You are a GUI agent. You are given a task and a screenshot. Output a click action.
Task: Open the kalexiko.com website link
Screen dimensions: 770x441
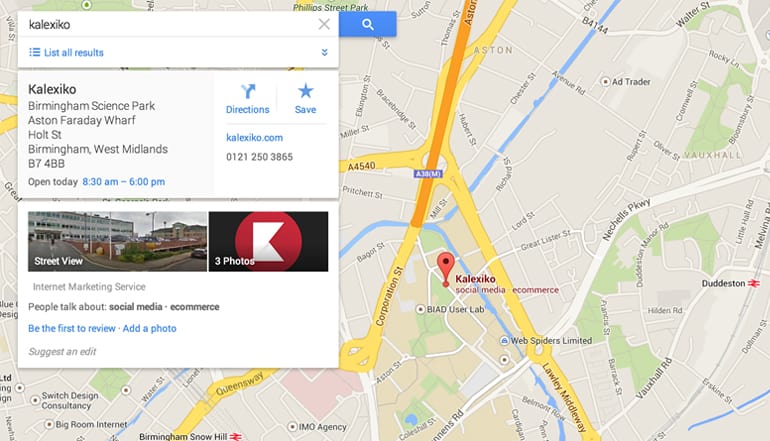point(254,138)
